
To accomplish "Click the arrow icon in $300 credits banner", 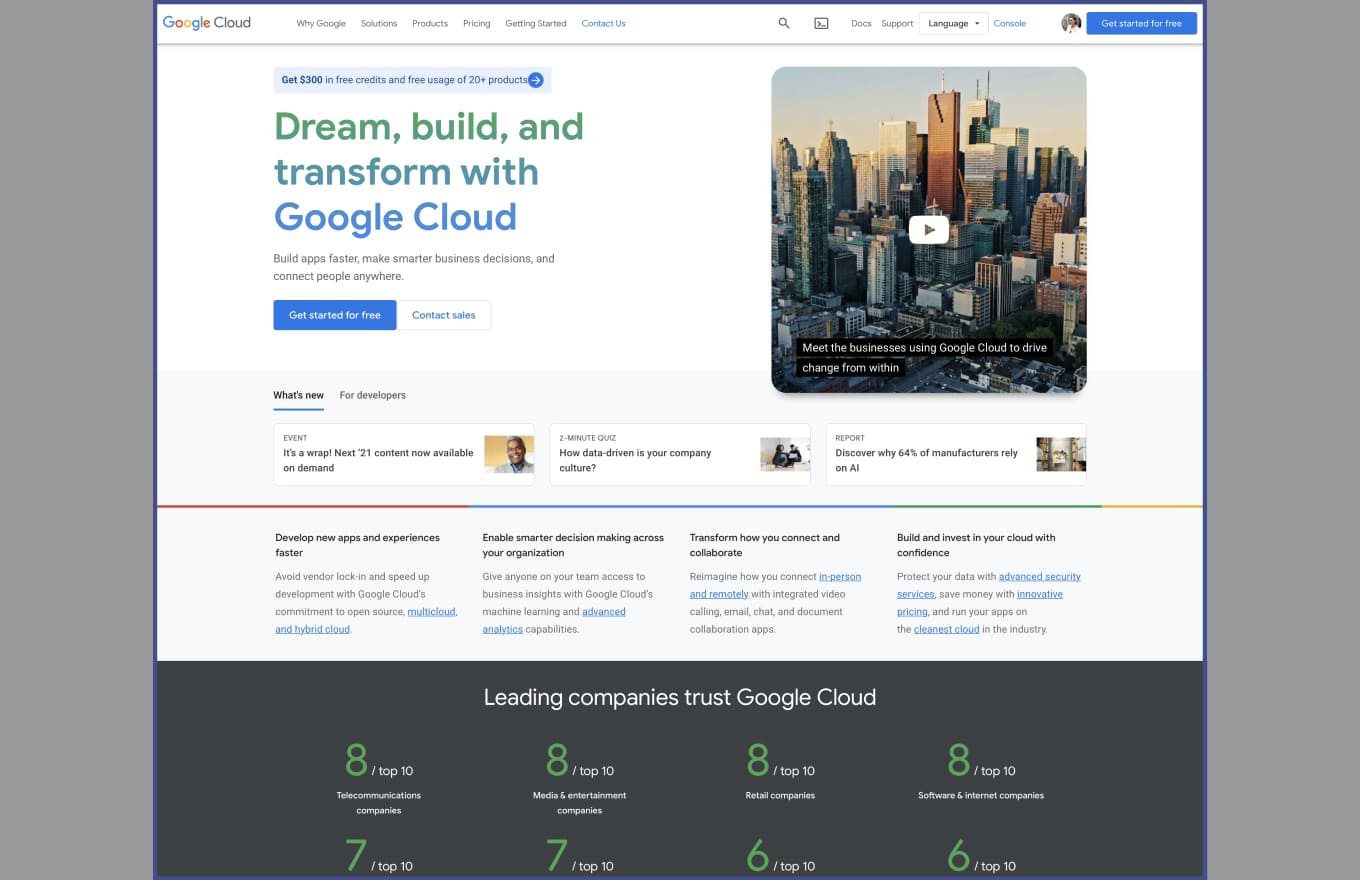I will tap(536, 80).
